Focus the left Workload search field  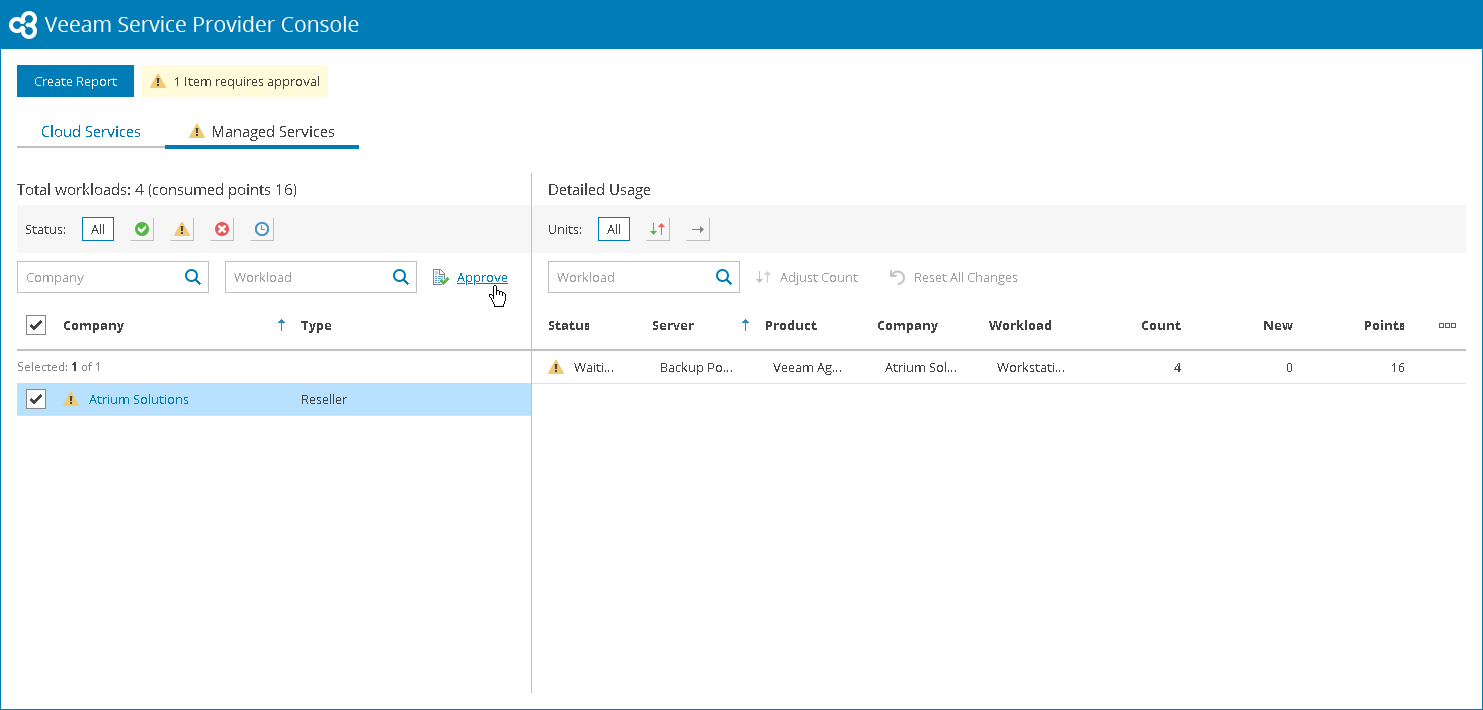(x=321, y=277)
